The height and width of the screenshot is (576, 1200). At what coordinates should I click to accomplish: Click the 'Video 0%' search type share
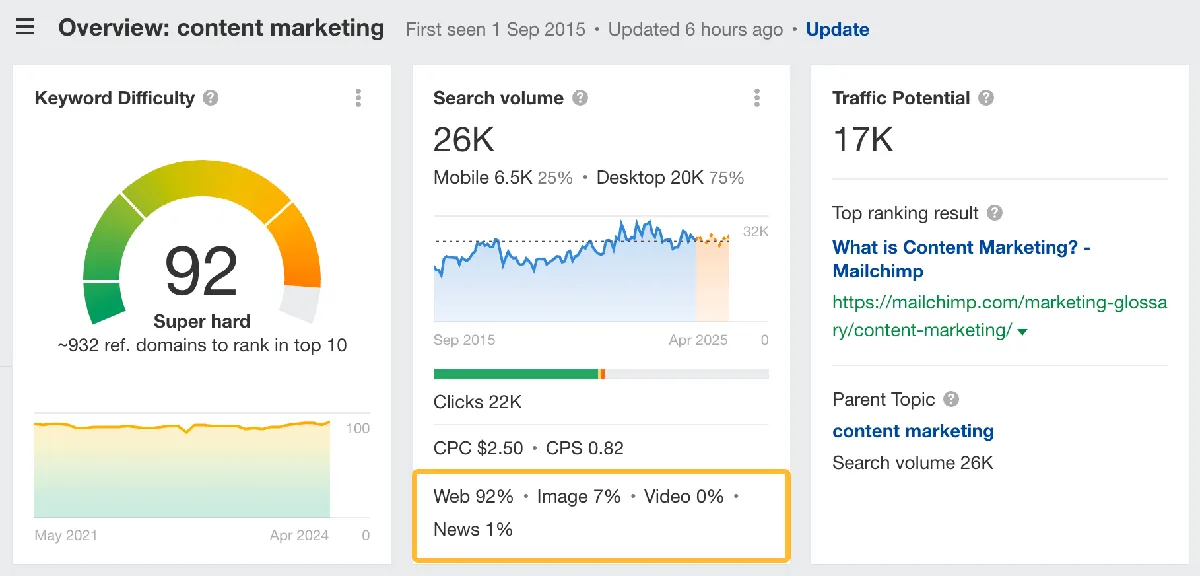(684, 496)
